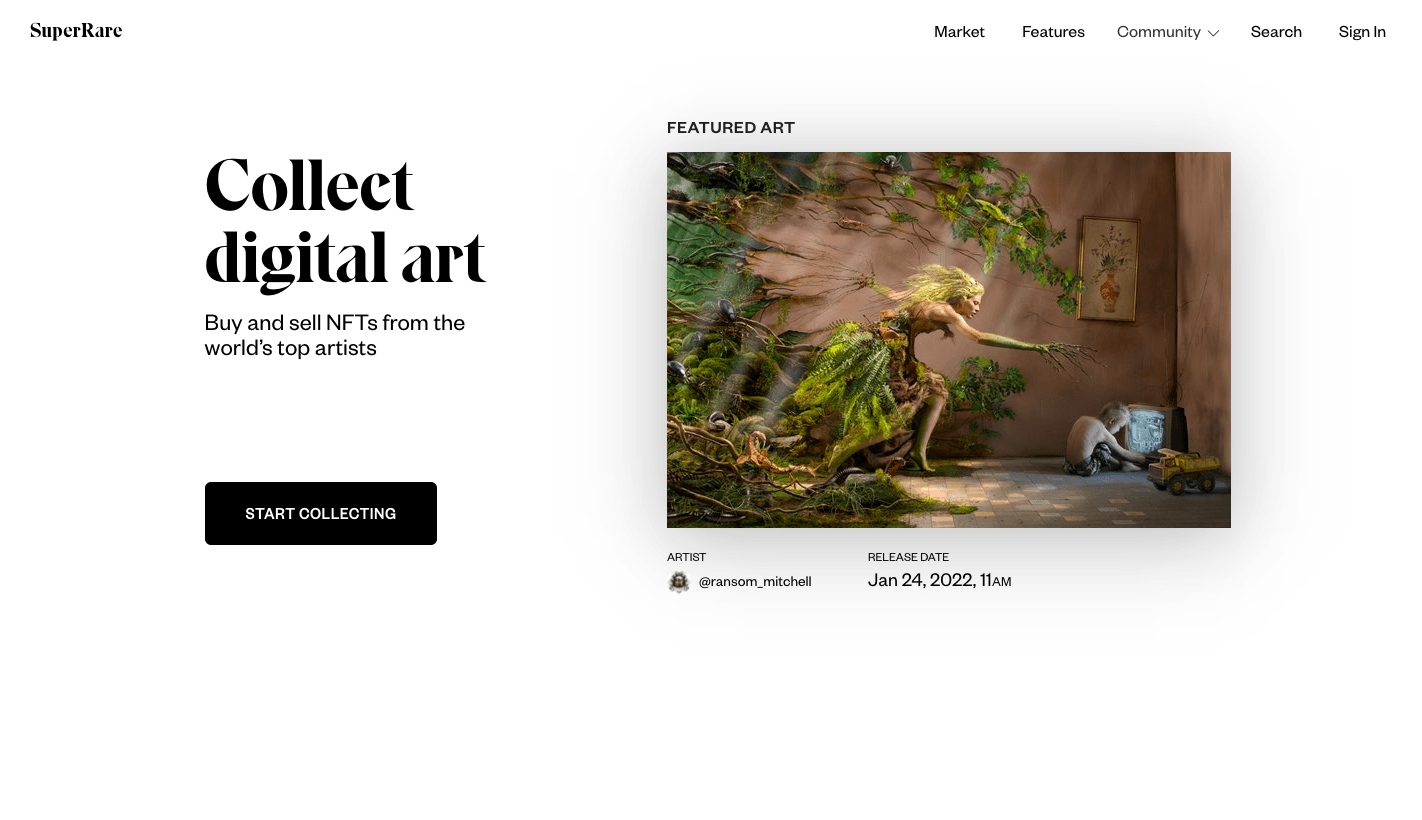Click the START COLLECTING button
Viewport: 1422px width, 820px height.
point(321,513)
